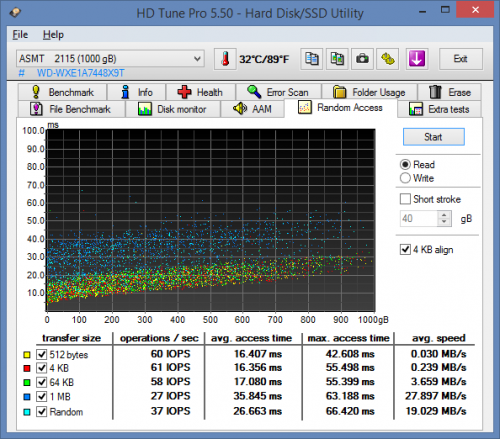Open the options gears icon
Viewport: 500px width, 439px height.
coord(388,59)
